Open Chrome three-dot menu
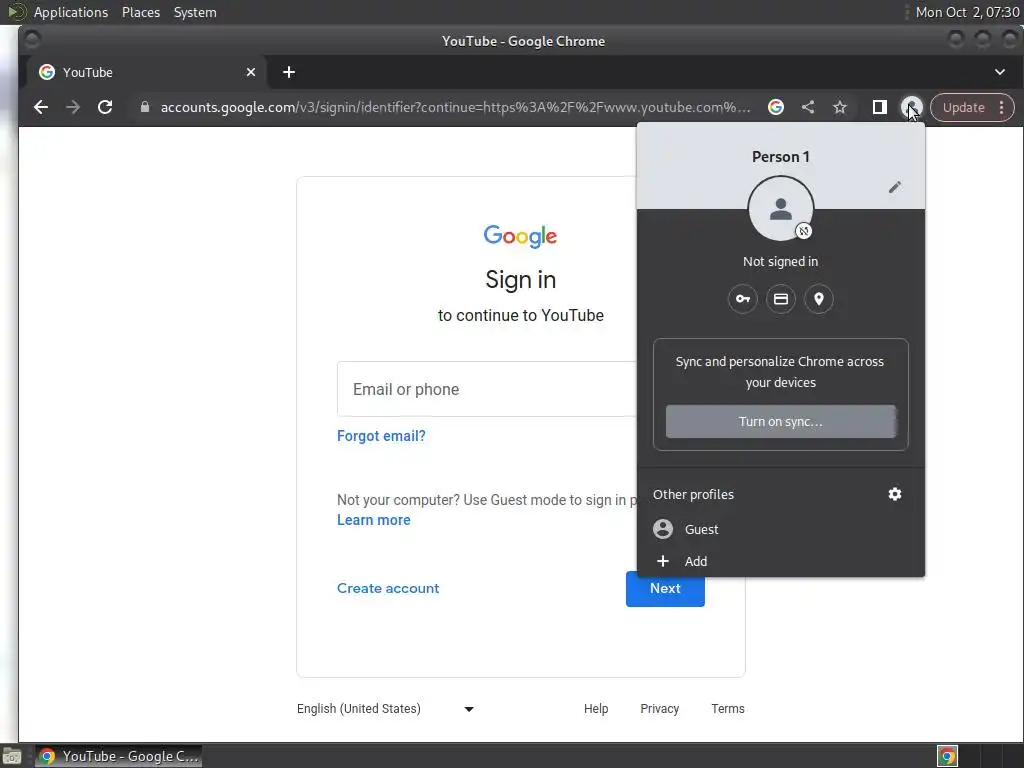Screen dimensions: 1024x768 (x=1001, y=107)
